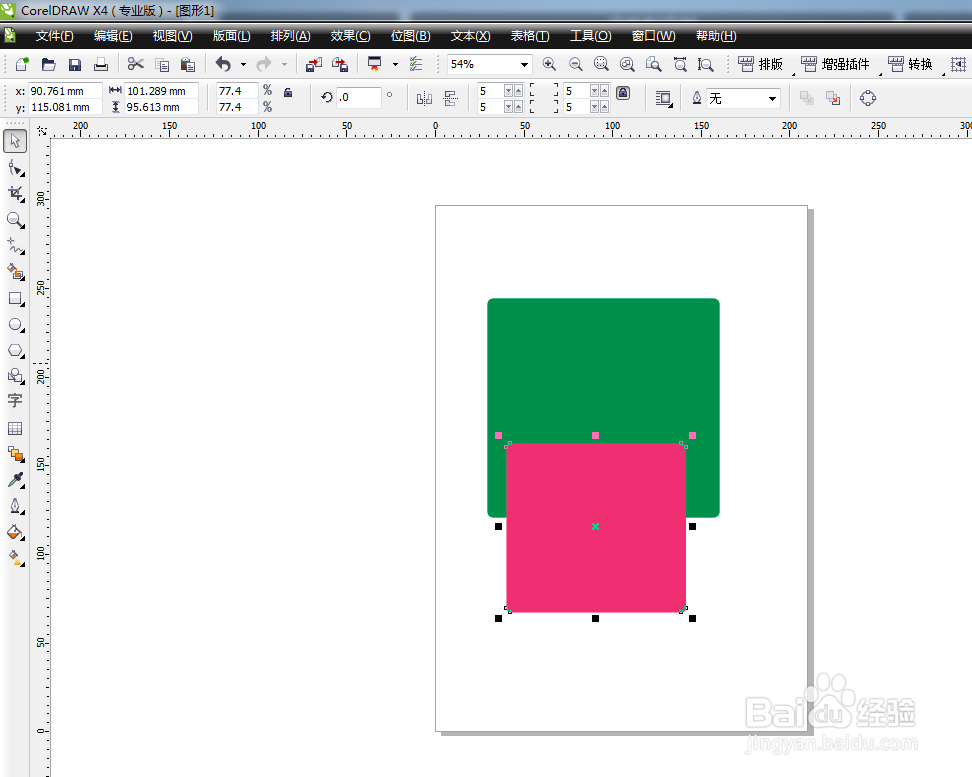Open the 位图(B) menu

click(411, 36)
